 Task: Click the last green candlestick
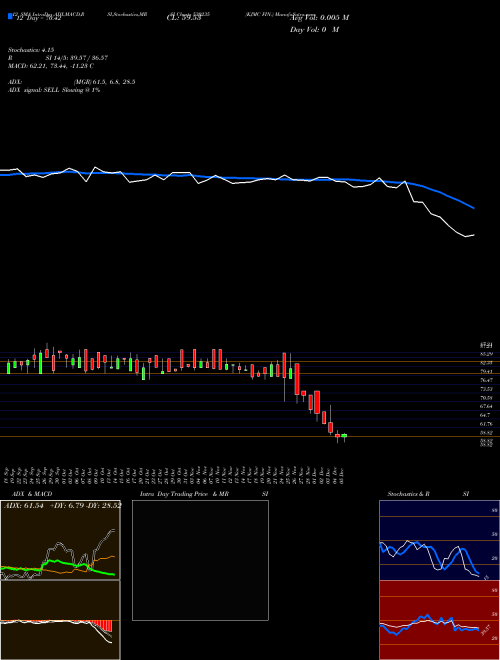point(344,436)
